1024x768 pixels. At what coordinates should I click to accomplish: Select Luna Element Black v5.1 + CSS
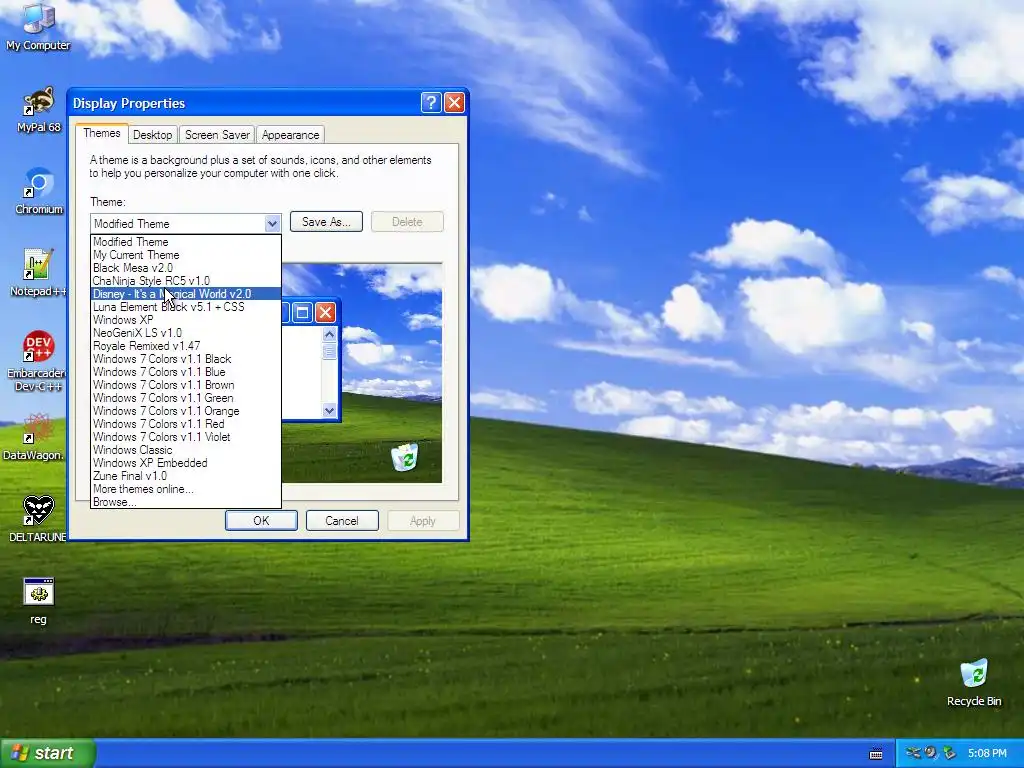click(185, 307)
